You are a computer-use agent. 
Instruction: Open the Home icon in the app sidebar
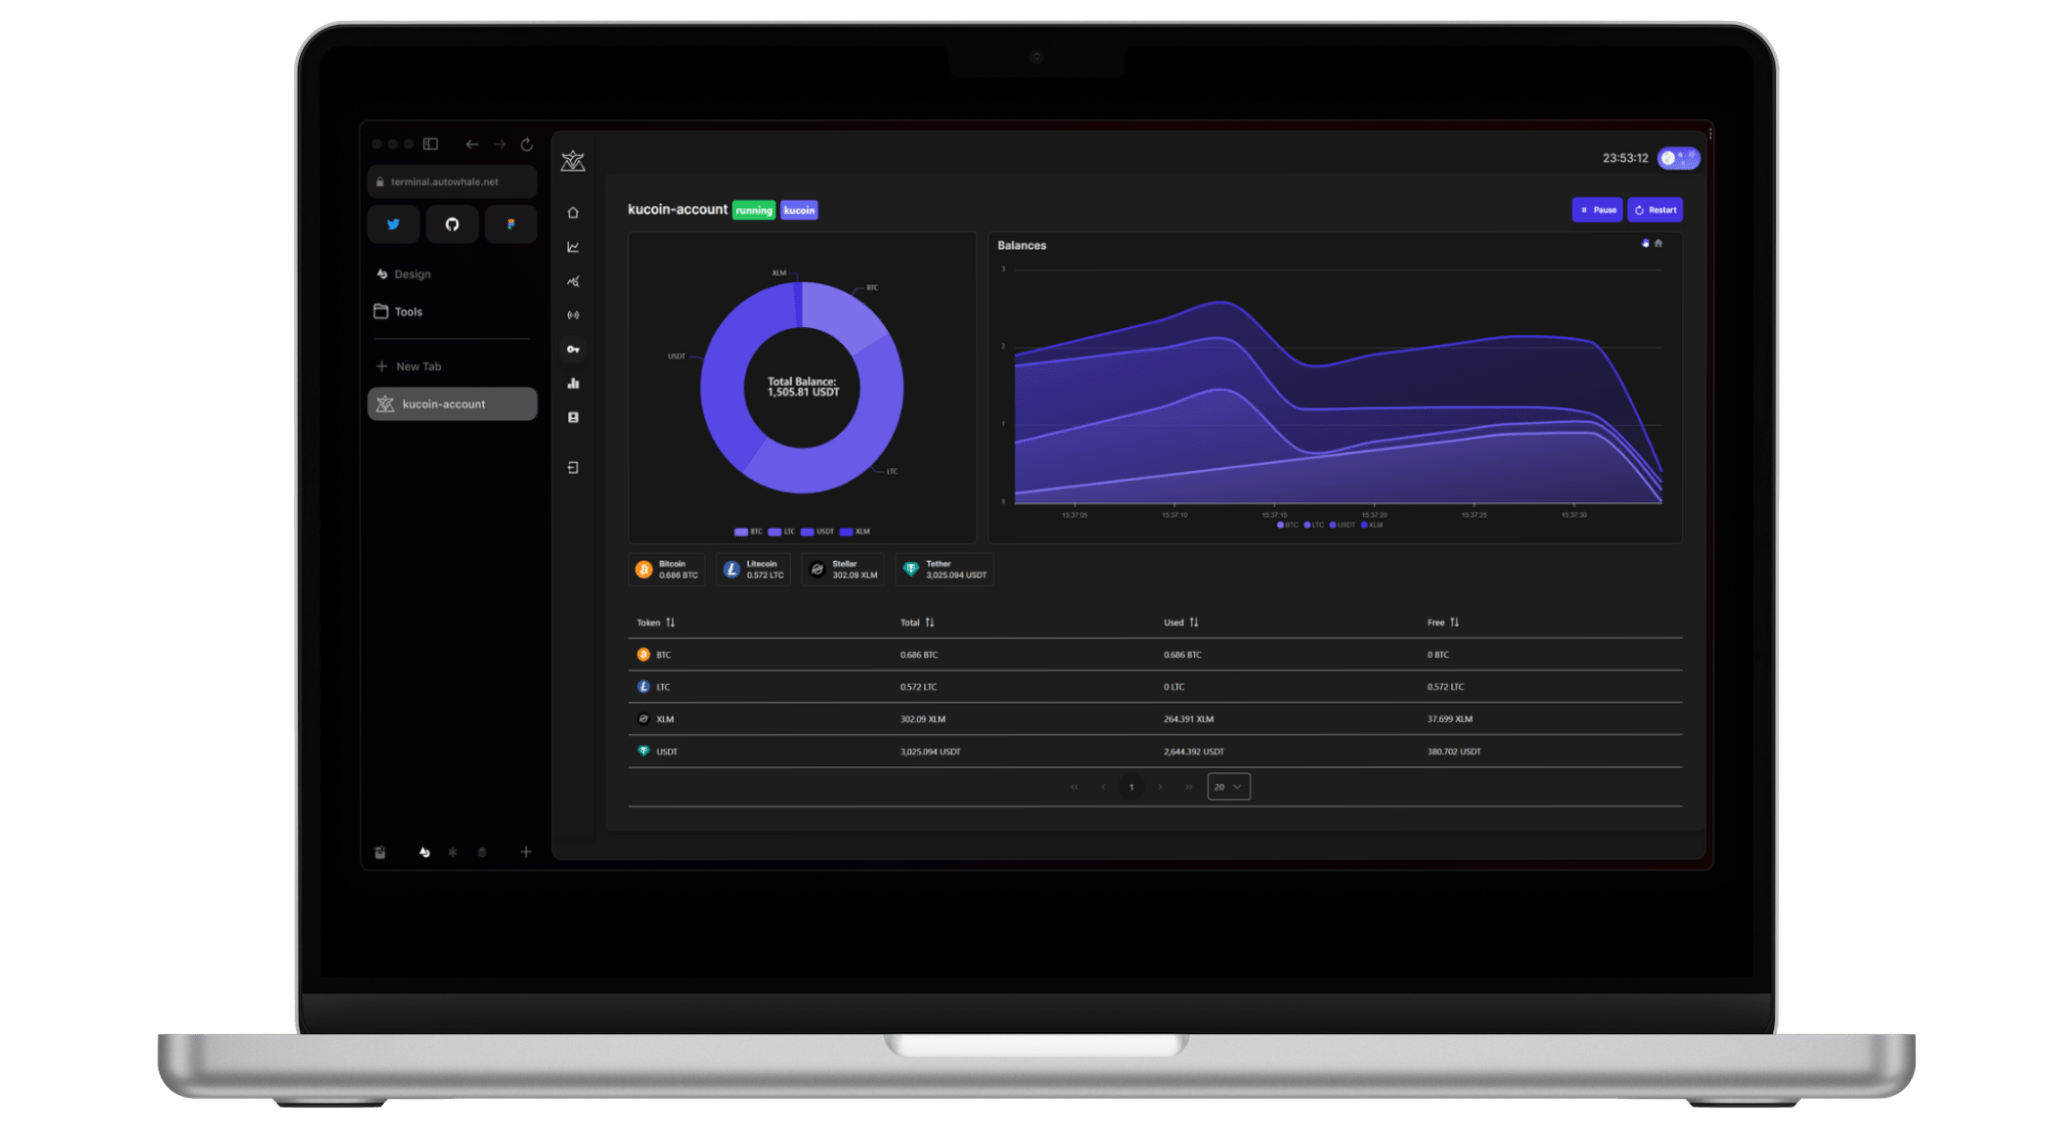tap(573, 212)
